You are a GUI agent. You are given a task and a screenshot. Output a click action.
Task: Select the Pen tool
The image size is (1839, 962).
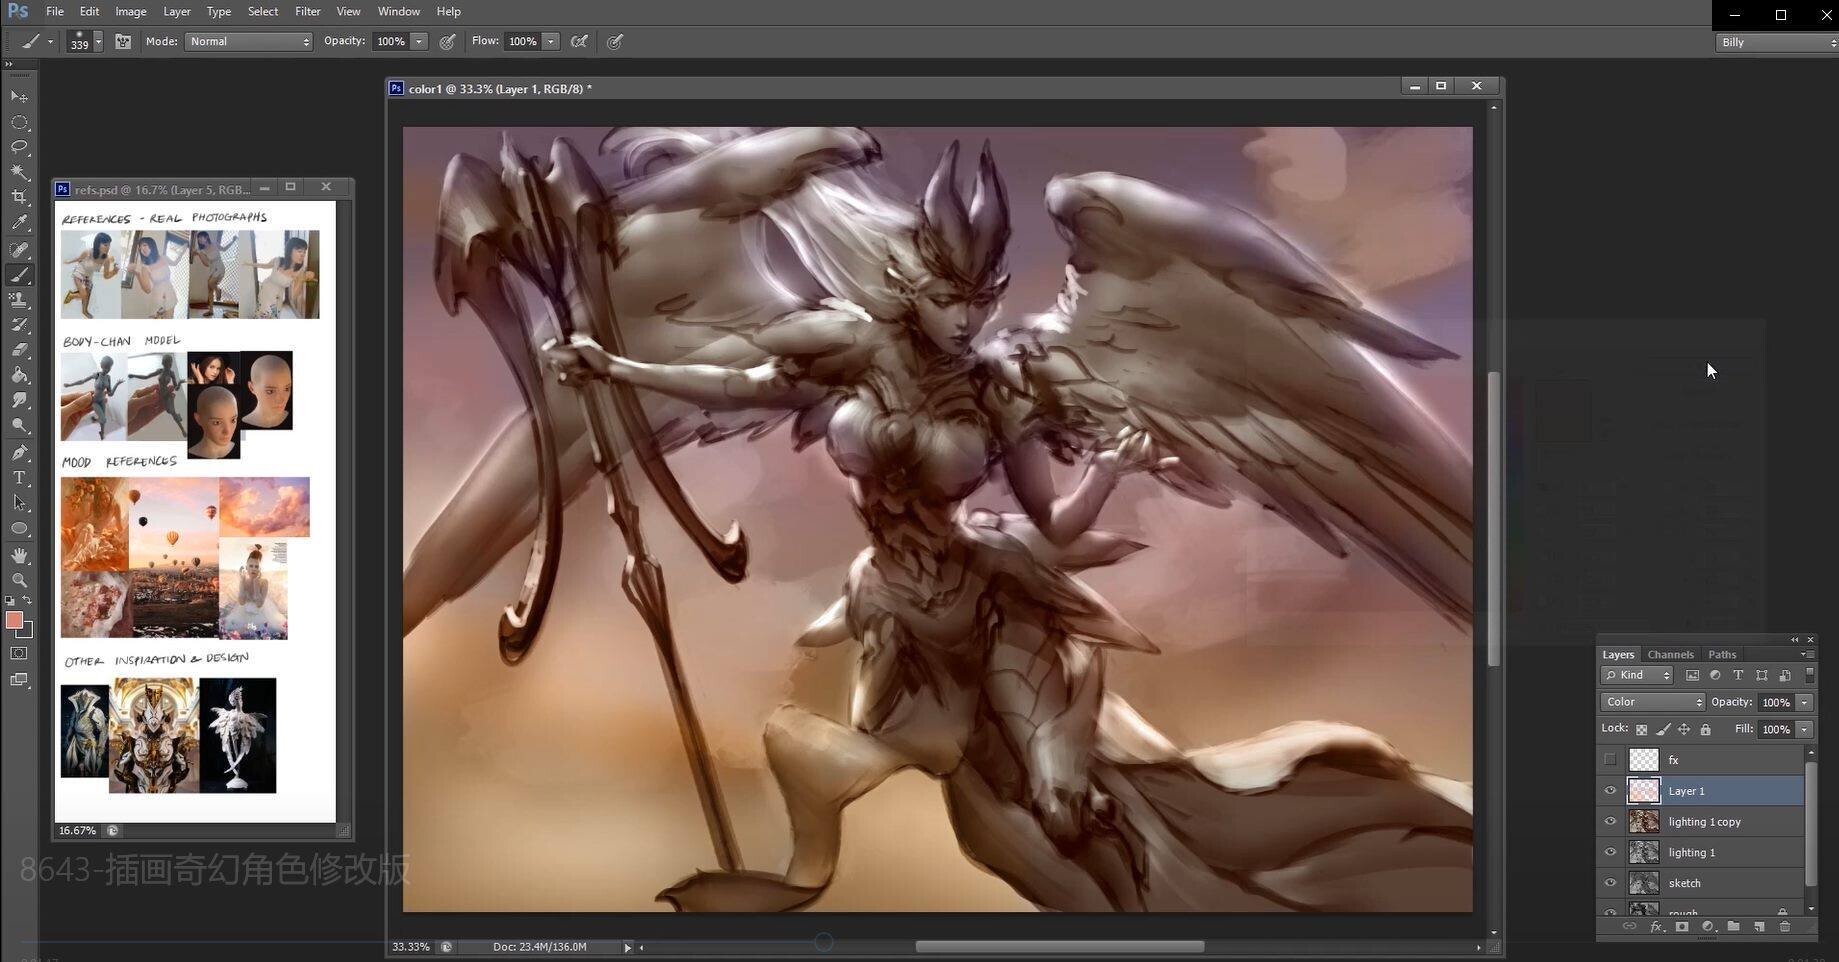[19, 453]
